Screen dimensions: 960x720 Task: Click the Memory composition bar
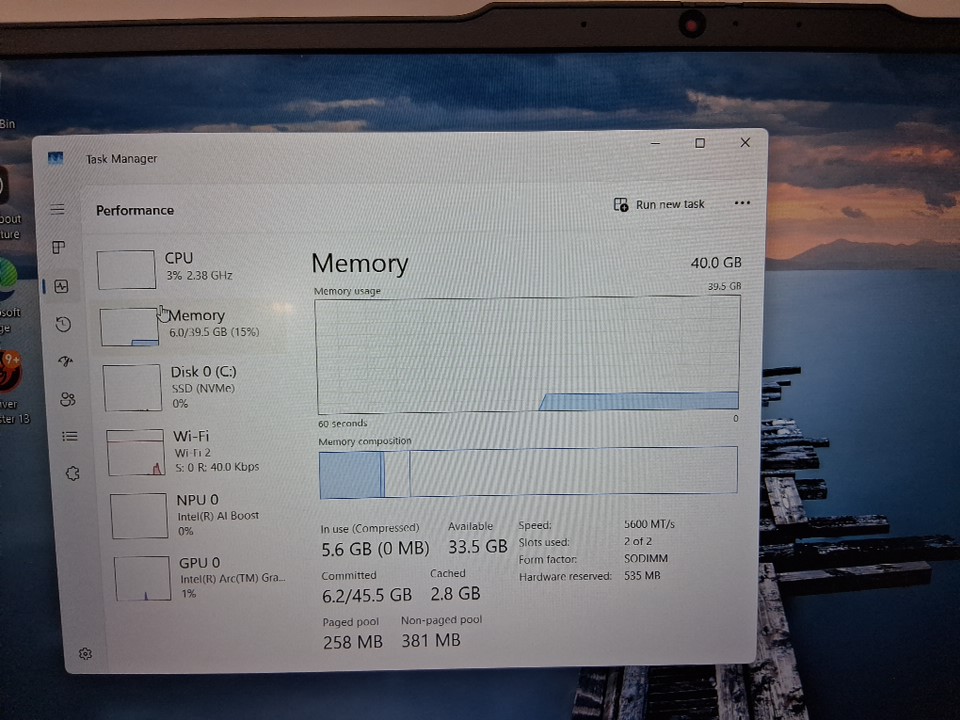[x=528, y=472]
